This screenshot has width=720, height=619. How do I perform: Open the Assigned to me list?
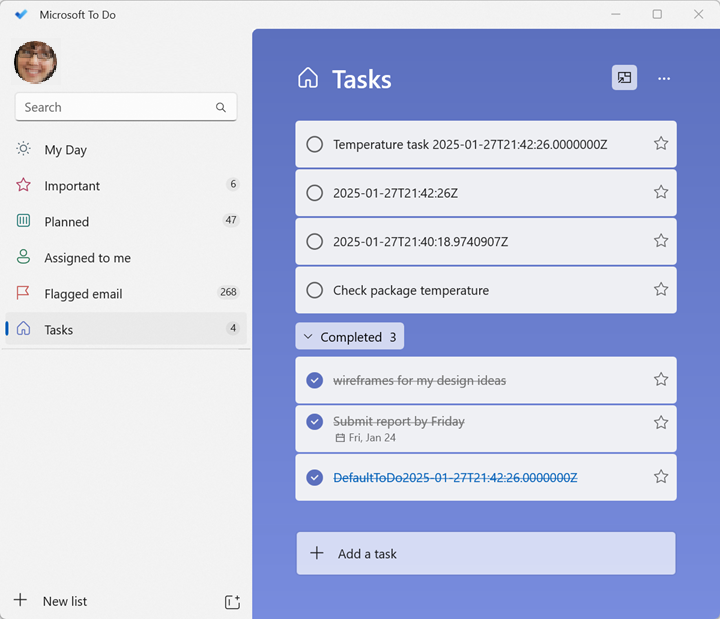point(126,257)
